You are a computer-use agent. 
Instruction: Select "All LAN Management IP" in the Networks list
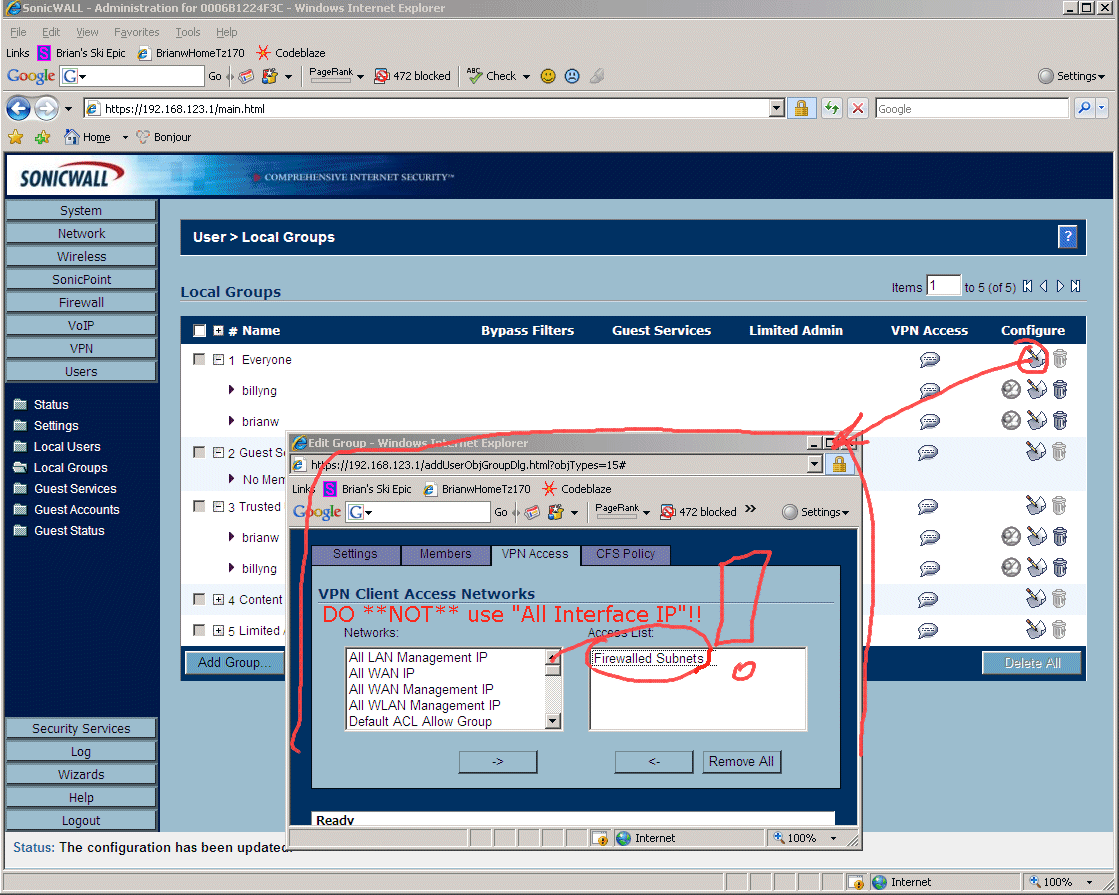(x=418, y=657)
